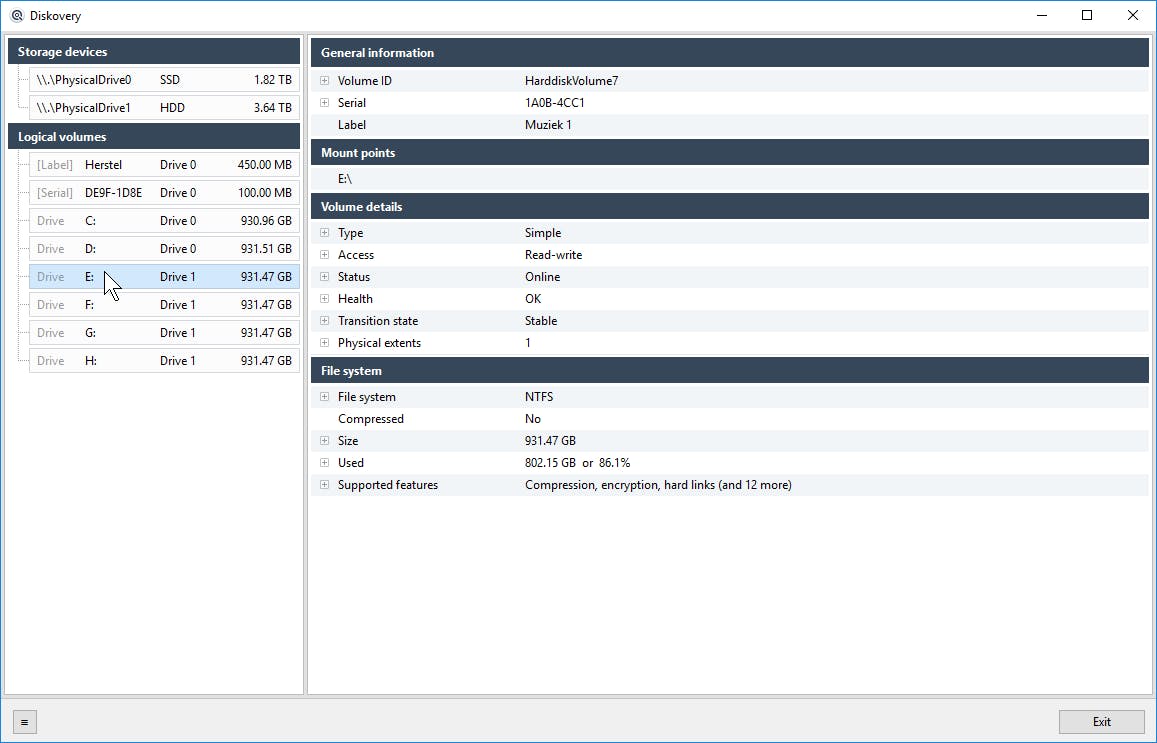Click the Mount points section header
This screenshot has height=743, width=1157.
point(730,153)
